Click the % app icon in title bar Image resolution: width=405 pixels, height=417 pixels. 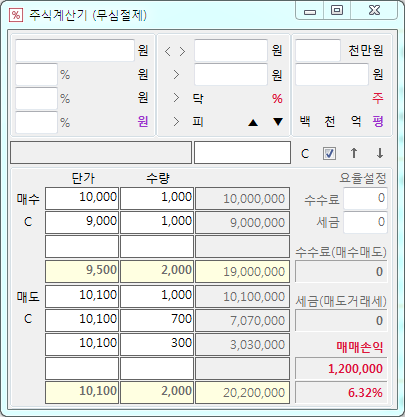pyautogui.click(x=16, y=15)
